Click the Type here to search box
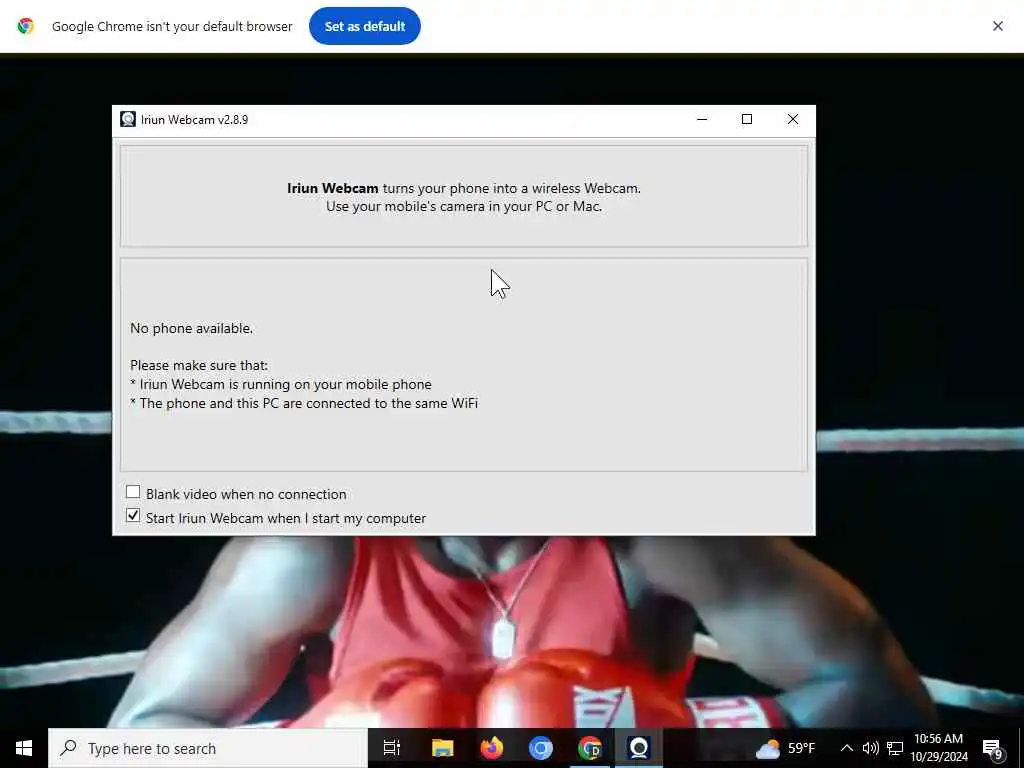 [208, 748]
